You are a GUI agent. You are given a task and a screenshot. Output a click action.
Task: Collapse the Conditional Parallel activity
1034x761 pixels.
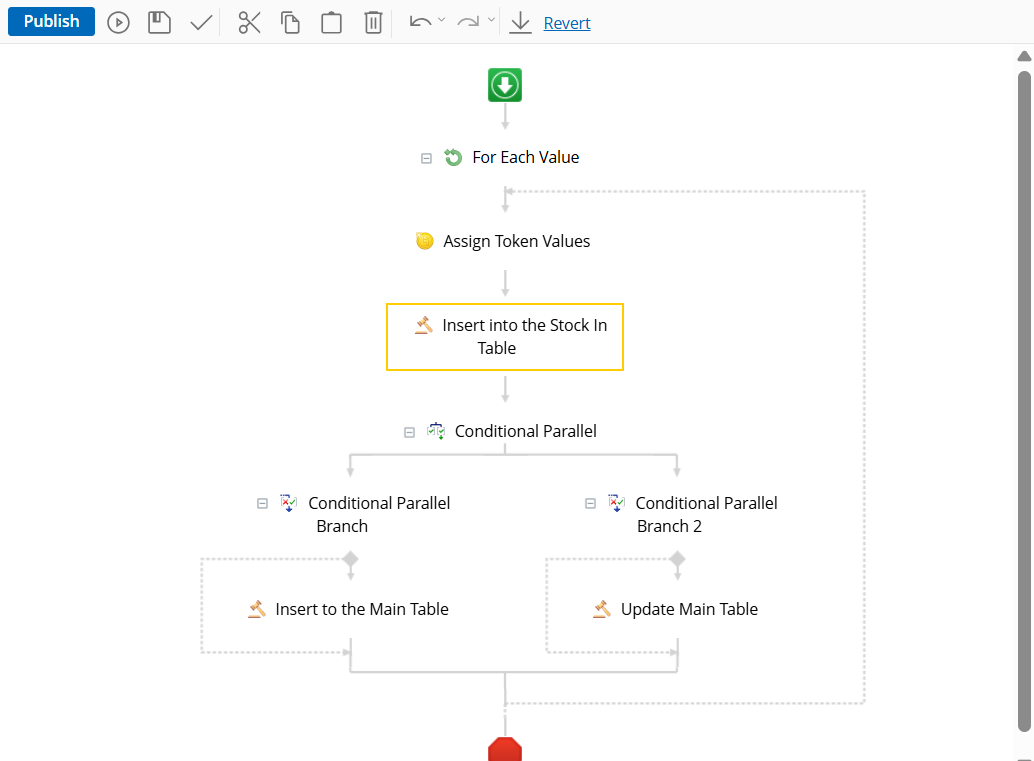tap(409, 432)
